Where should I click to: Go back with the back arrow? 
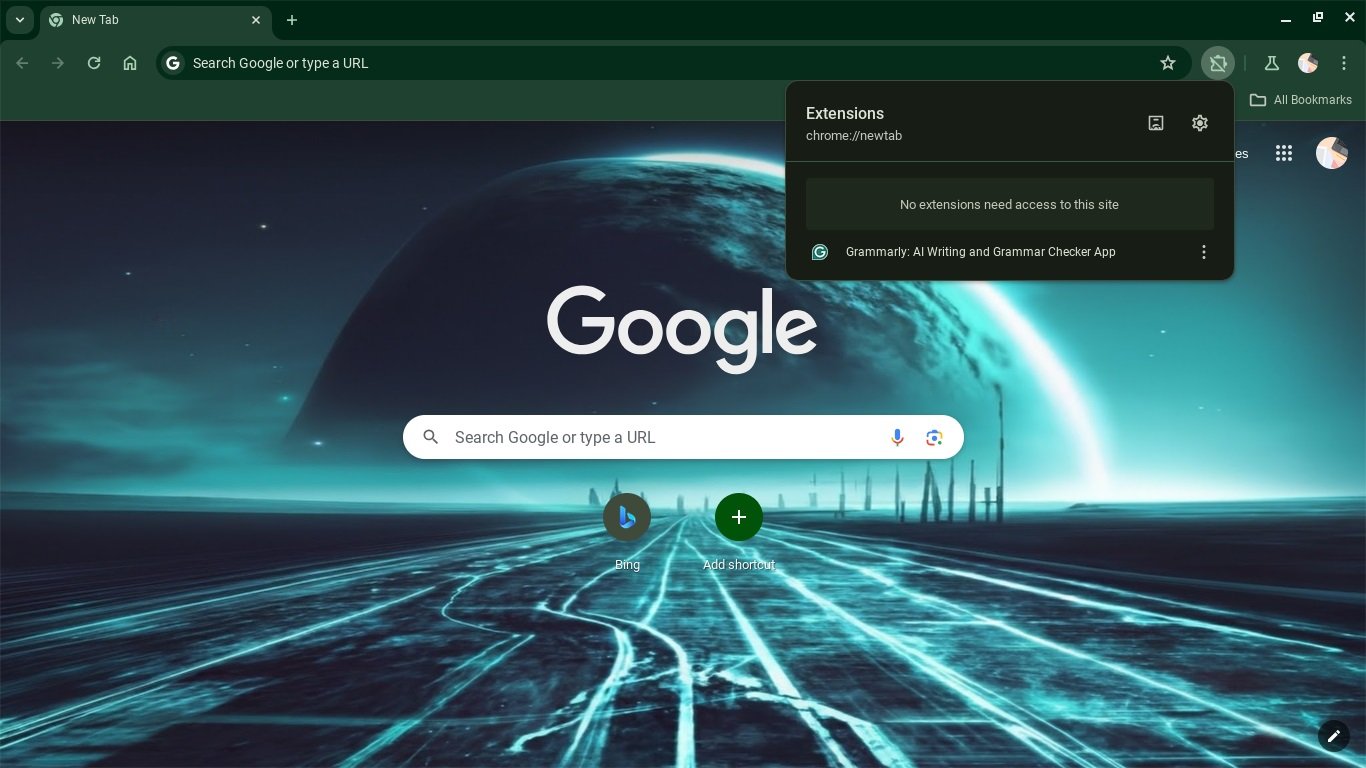tap(22, 63)
